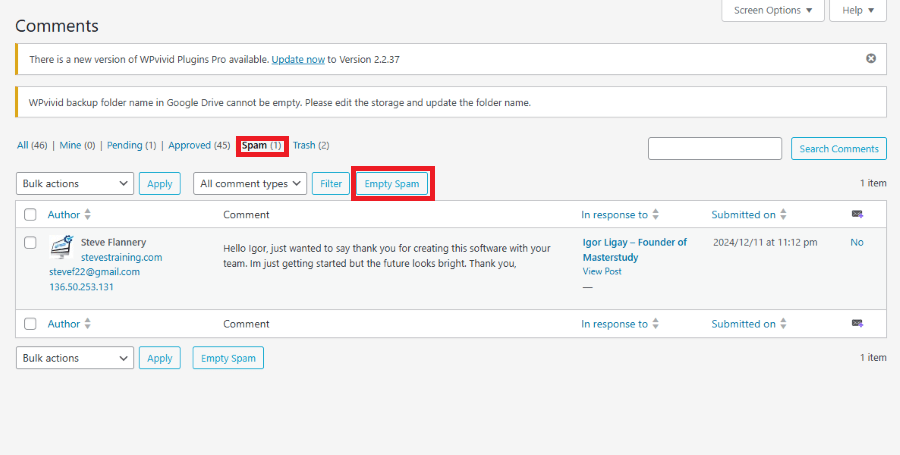The image size is (900, 455).
Task: Click the top Empty Spam button
Action: (x=392, y=184)
